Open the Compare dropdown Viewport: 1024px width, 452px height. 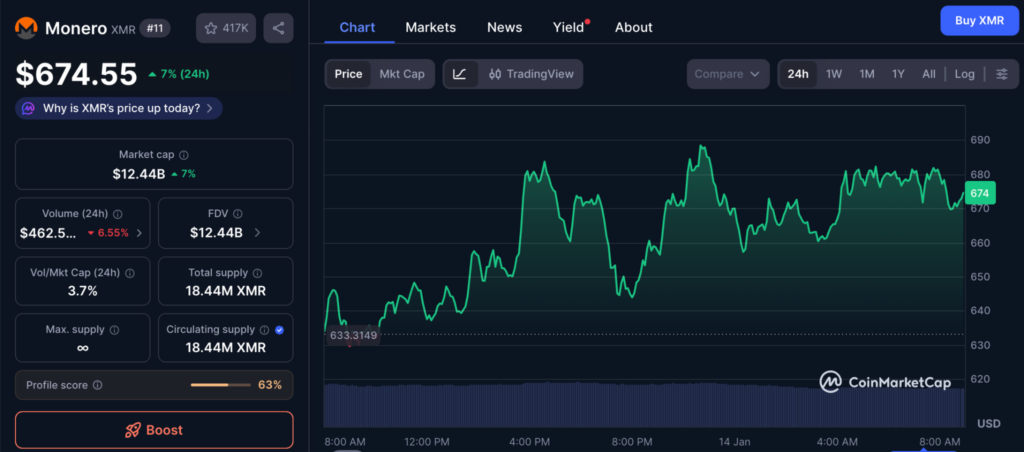point(728,74)
